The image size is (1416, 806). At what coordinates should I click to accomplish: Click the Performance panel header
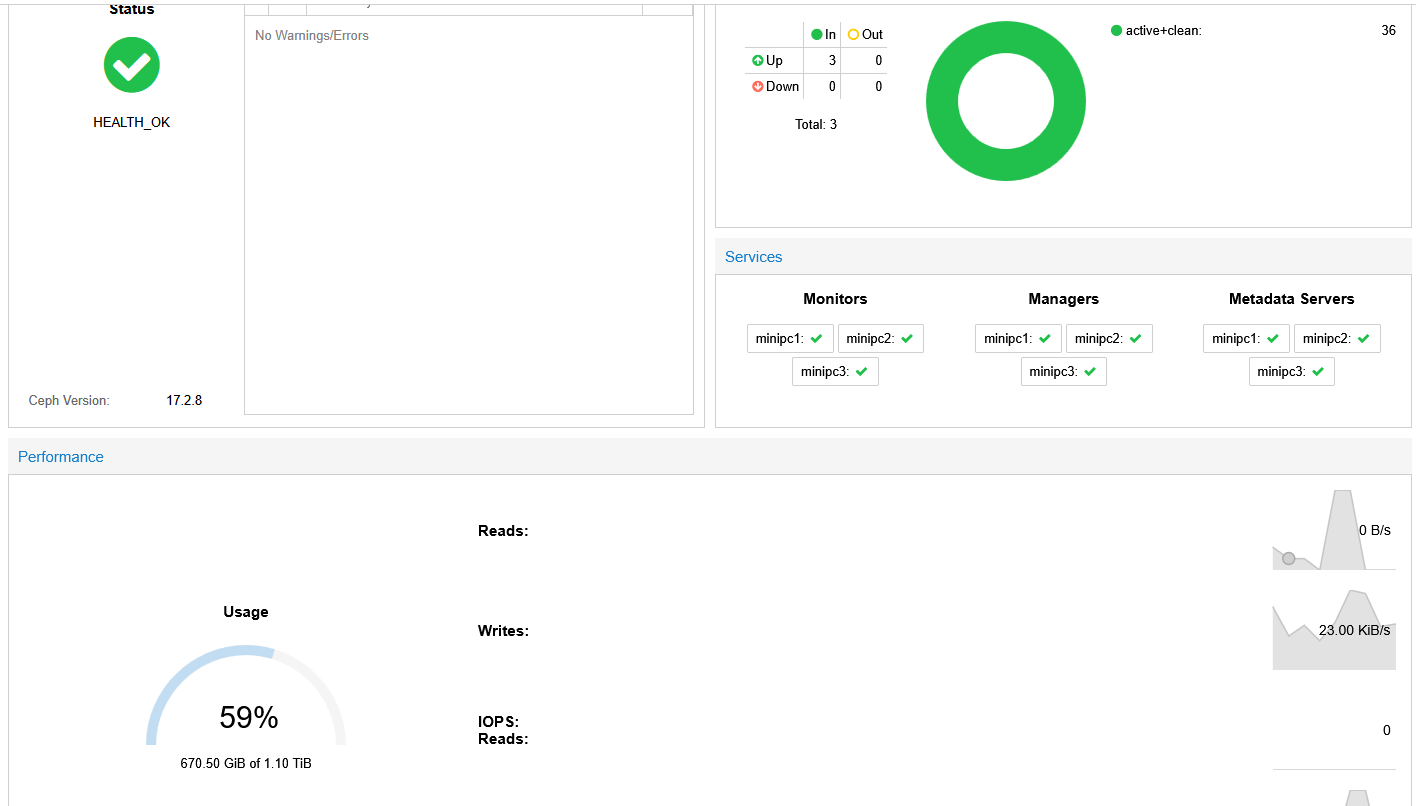61,457
